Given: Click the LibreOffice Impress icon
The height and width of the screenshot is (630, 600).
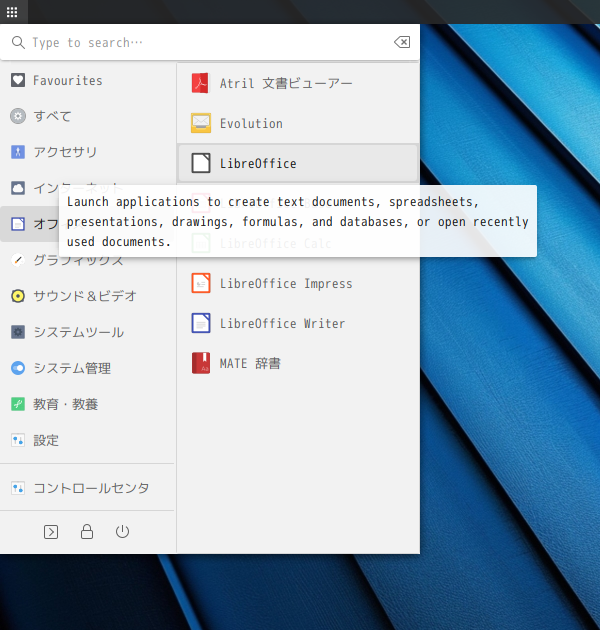Looking at the screenshot, I should click(x=201, y=283).
